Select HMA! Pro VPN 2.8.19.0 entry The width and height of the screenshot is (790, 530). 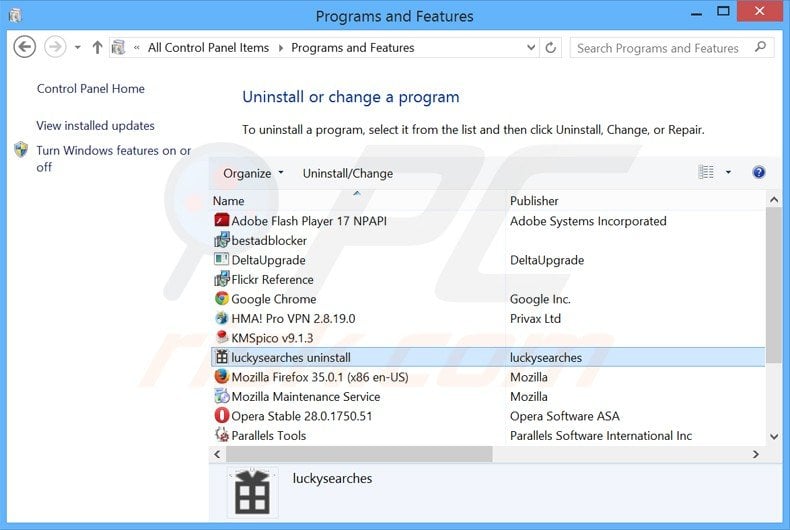click(x=293, y=319)
